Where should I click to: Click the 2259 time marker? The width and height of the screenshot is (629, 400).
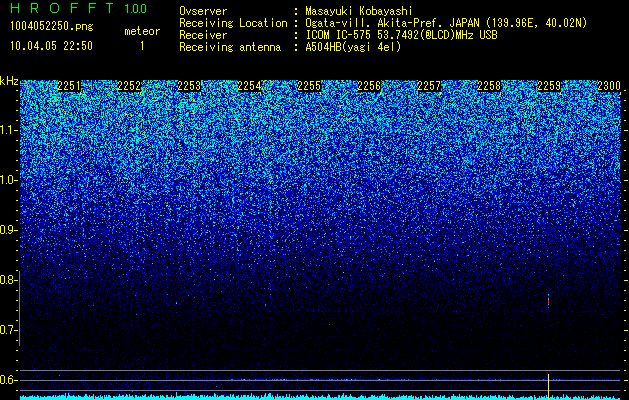tap(549, 86)
